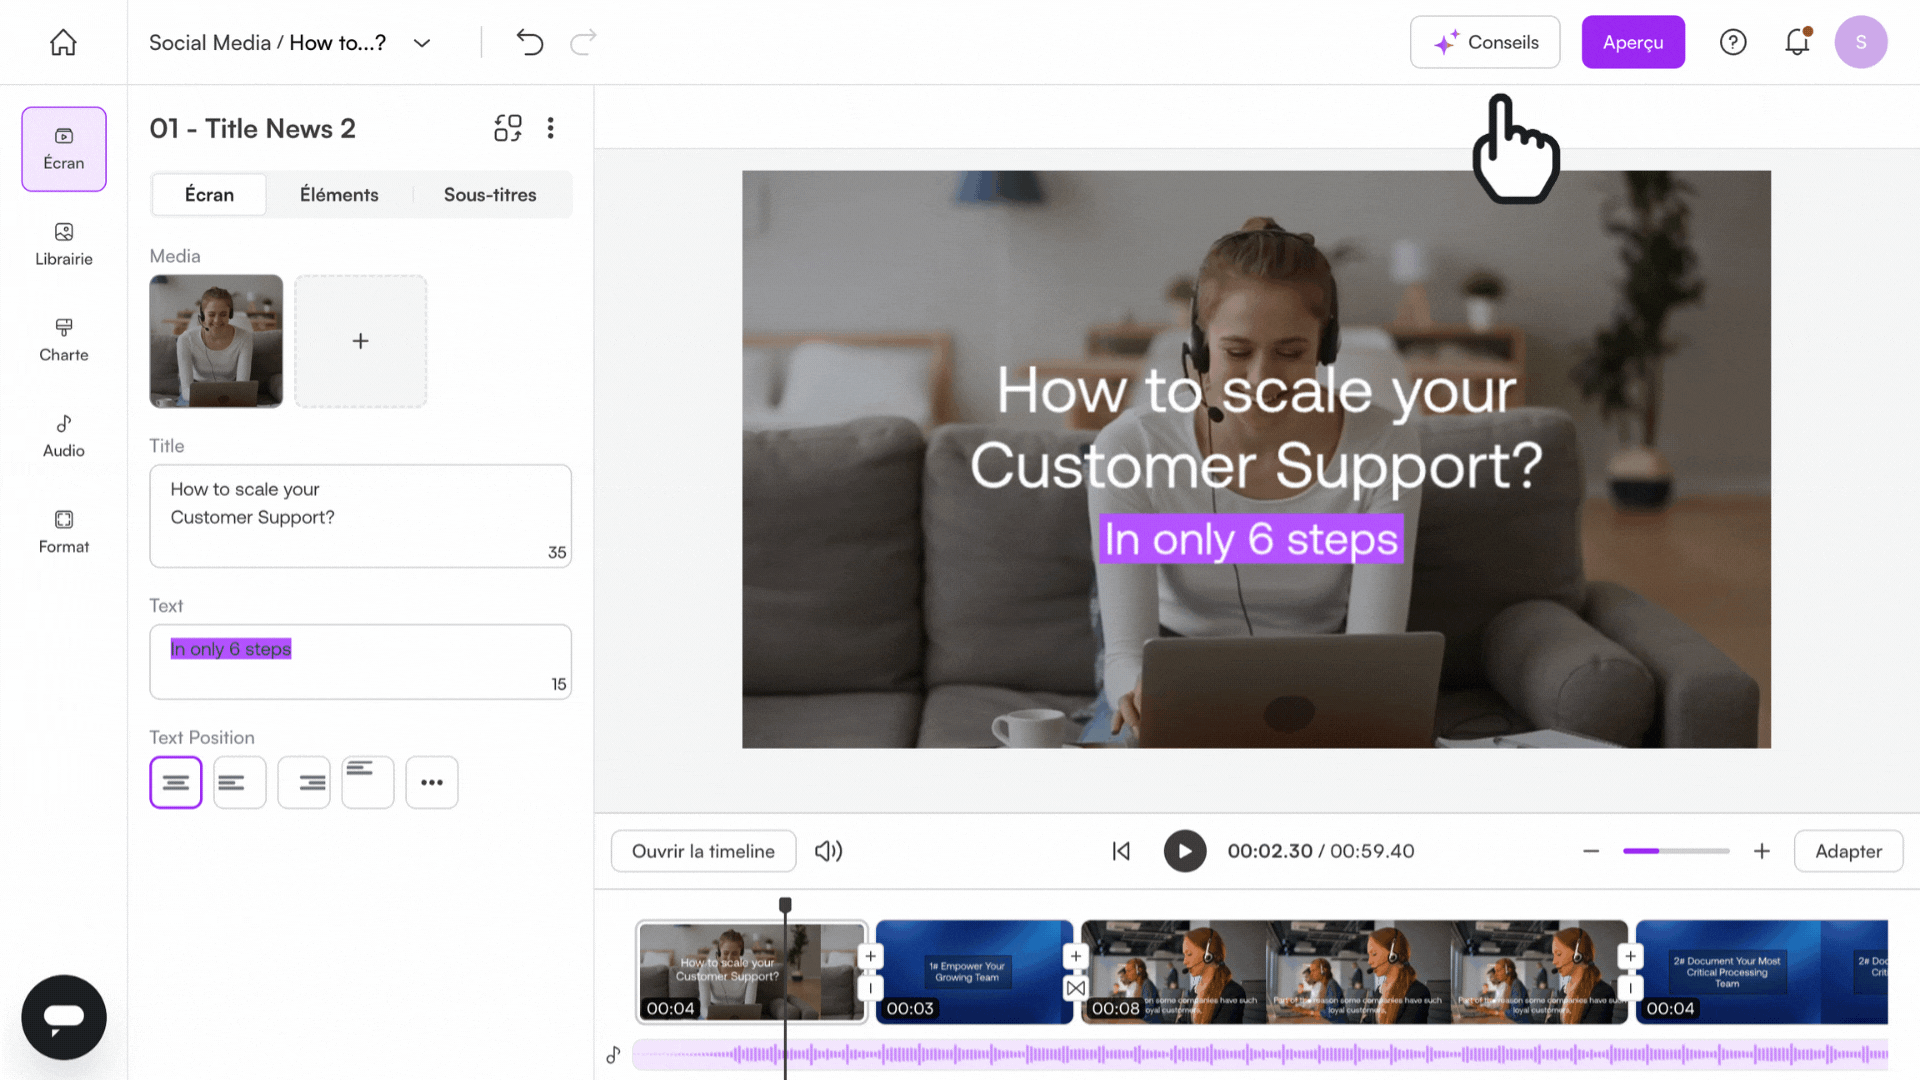Adjust the timeline zoom slider
The image size is (1920, 1080).
[1676, 851]
